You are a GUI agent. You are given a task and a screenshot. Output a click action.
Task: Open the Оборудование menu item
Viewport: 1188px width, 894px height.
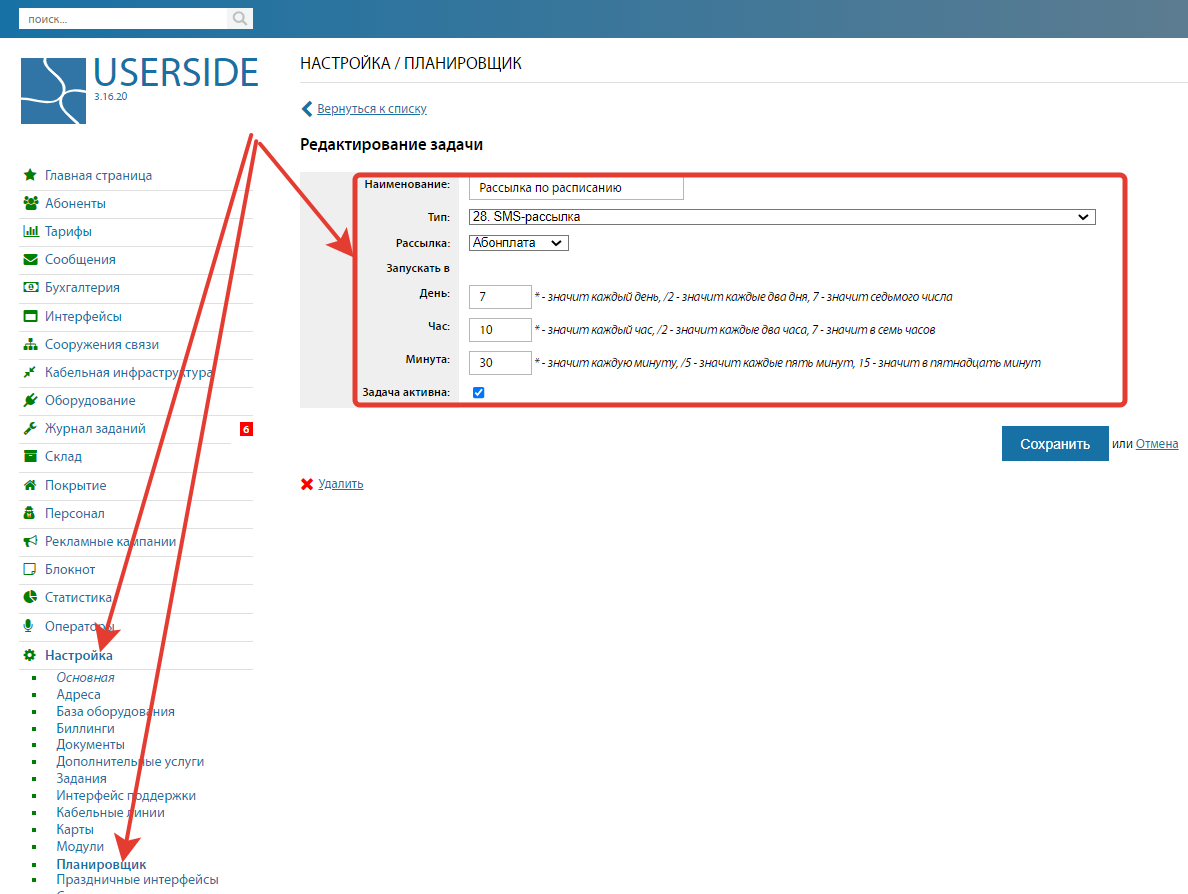click(90, 400)
